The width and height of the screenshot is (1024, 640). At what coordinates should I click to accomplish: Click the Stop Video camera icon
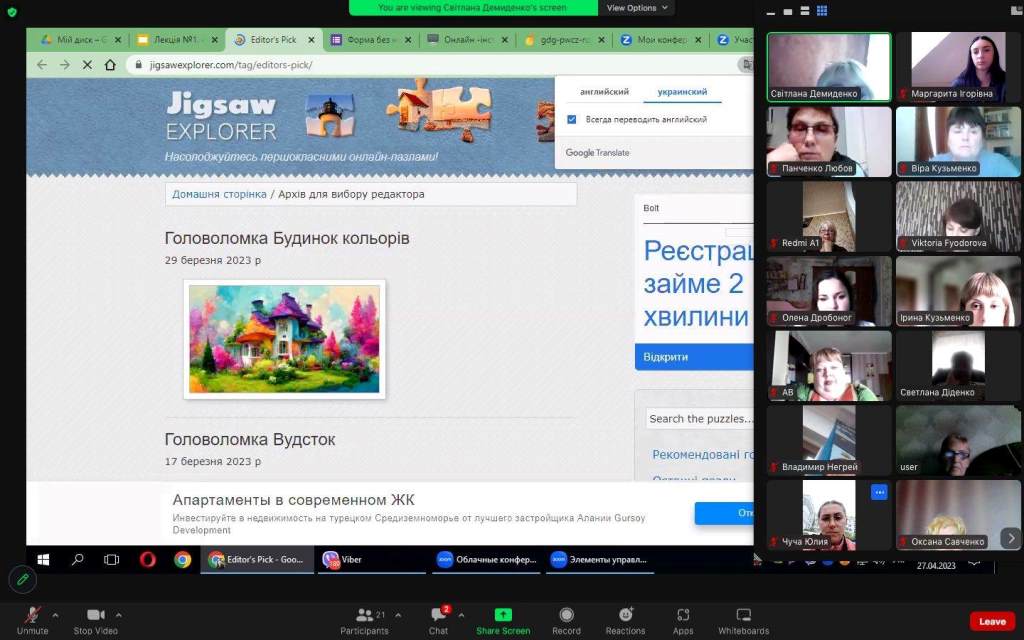point(96,615)
